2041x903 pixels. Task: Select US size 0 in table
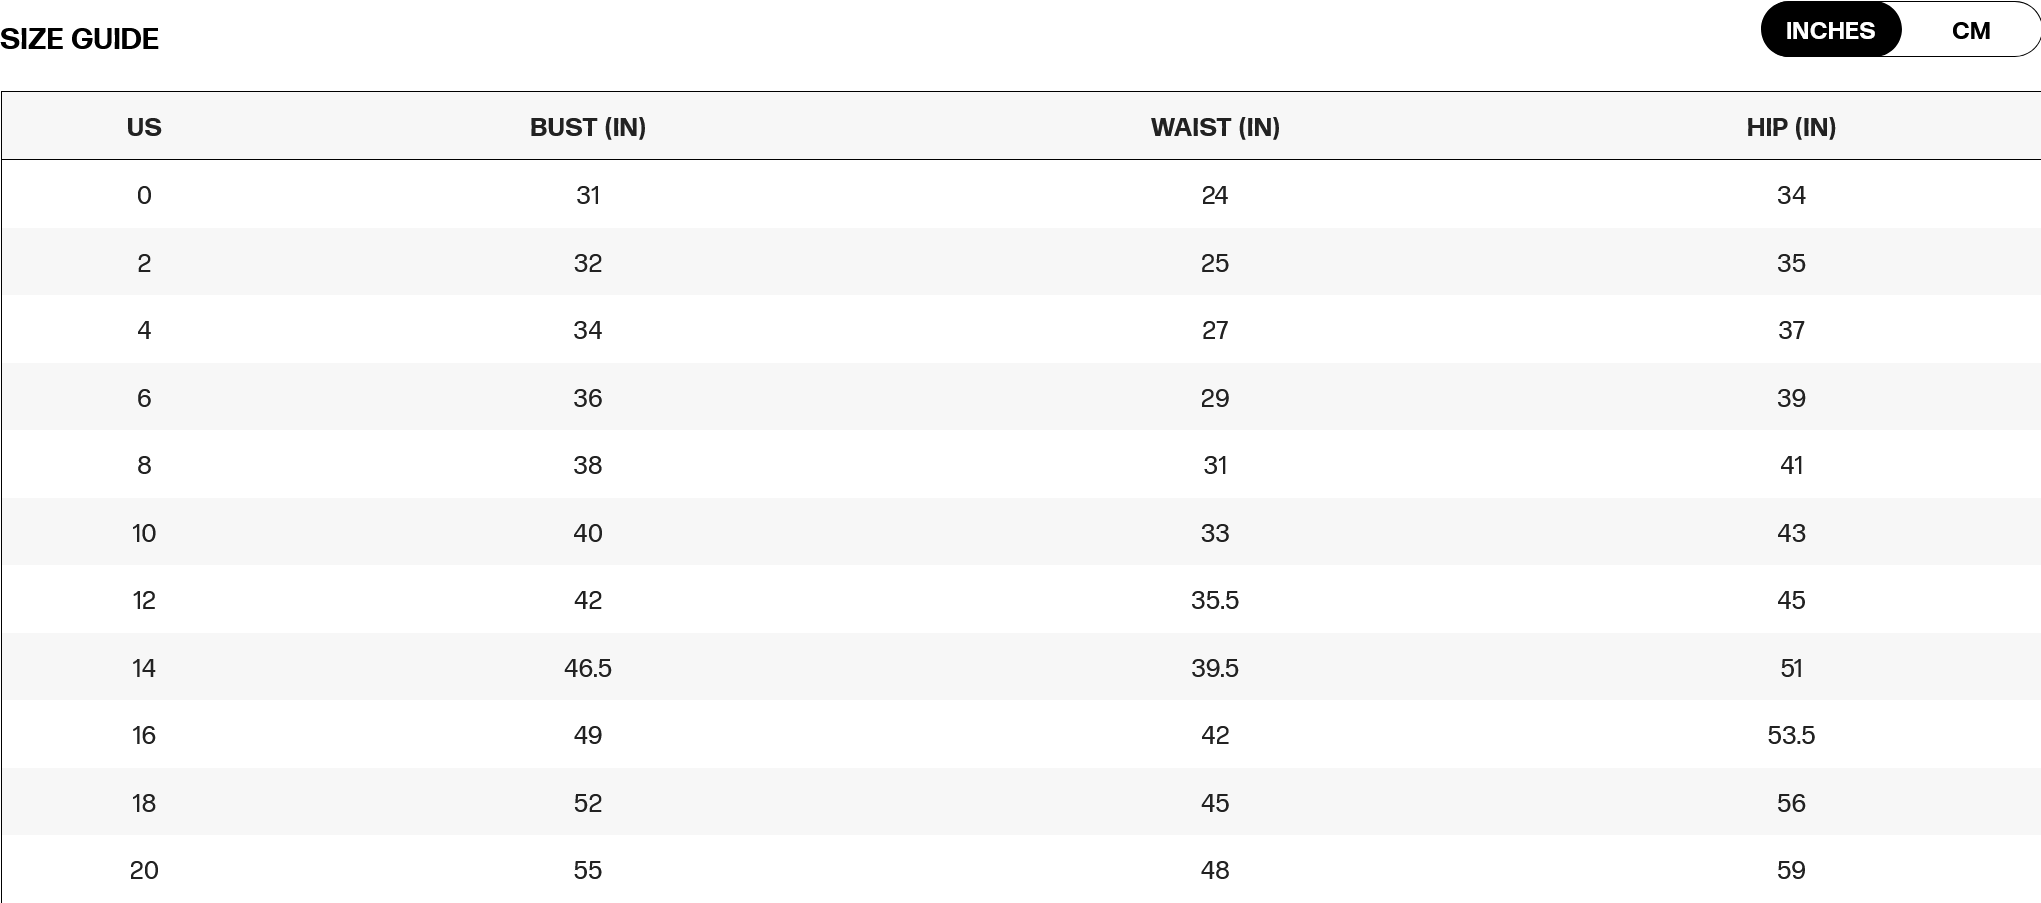[x=144, y=195]
